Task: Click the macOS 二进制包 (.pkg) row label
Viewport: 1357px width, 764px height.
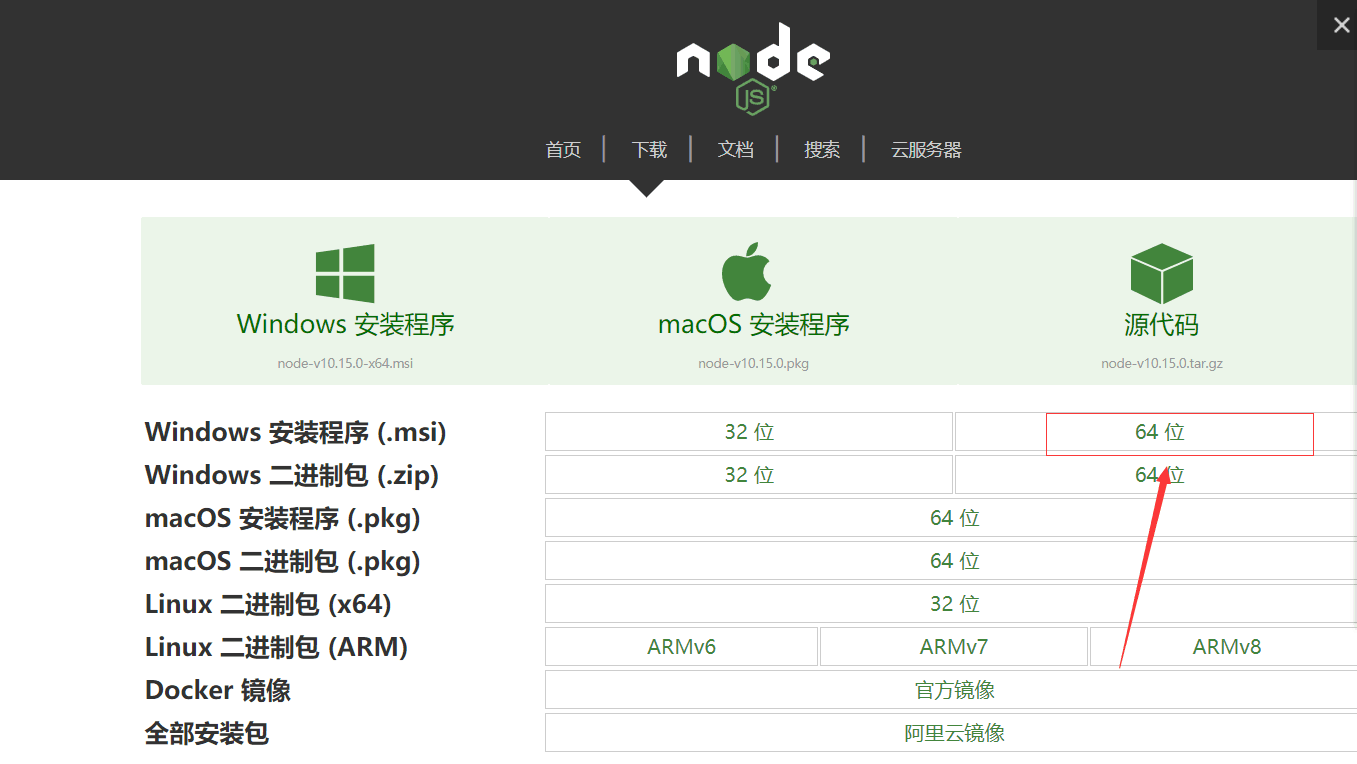Action: (x=282, y=561)
